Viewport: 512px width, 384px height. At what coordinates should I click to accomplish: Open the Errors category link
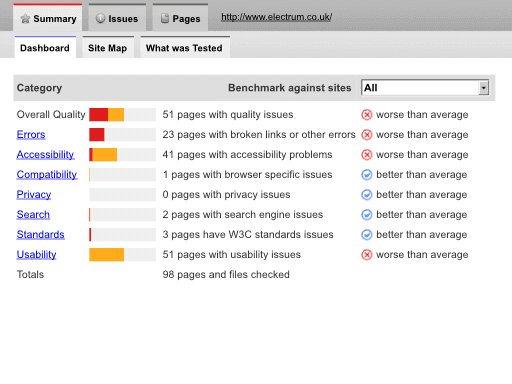tap(31, 135)
